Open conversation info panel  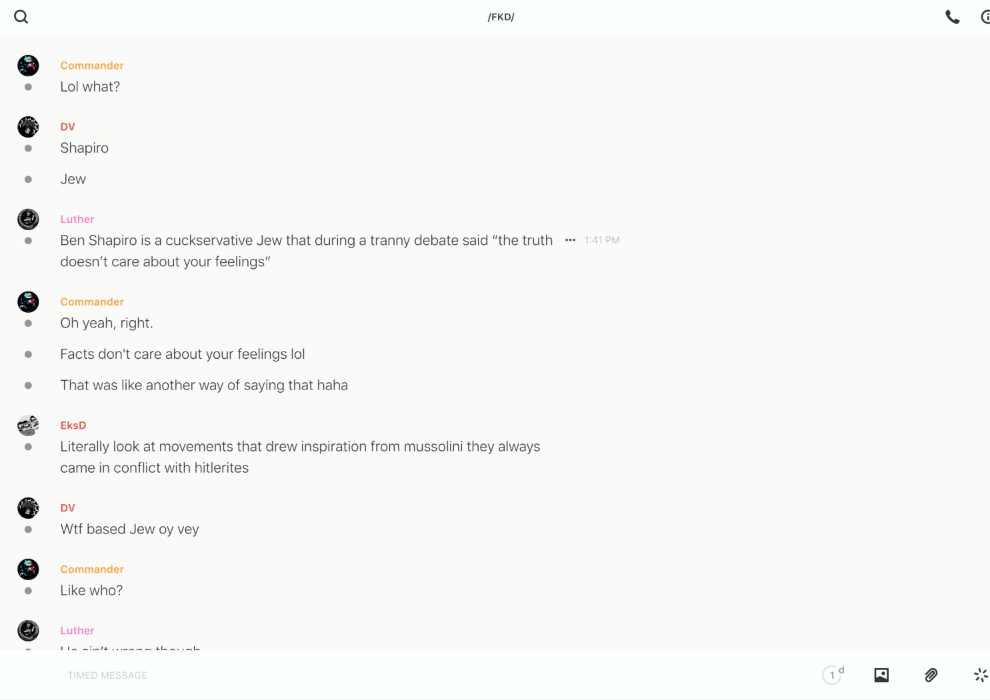coord(985,17)
